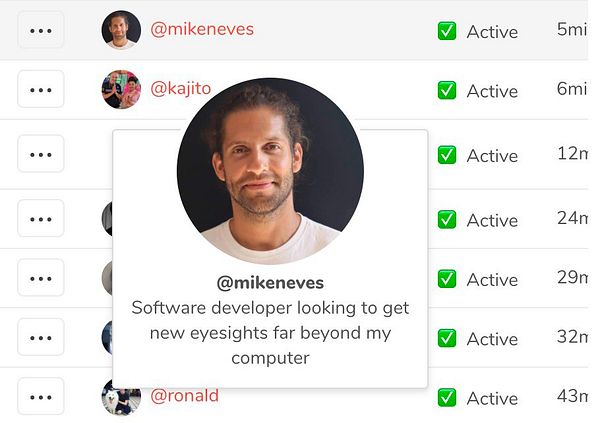Toggle the green Active checkmark for @mikeneves
600x423 pixels.
point(447,31)
